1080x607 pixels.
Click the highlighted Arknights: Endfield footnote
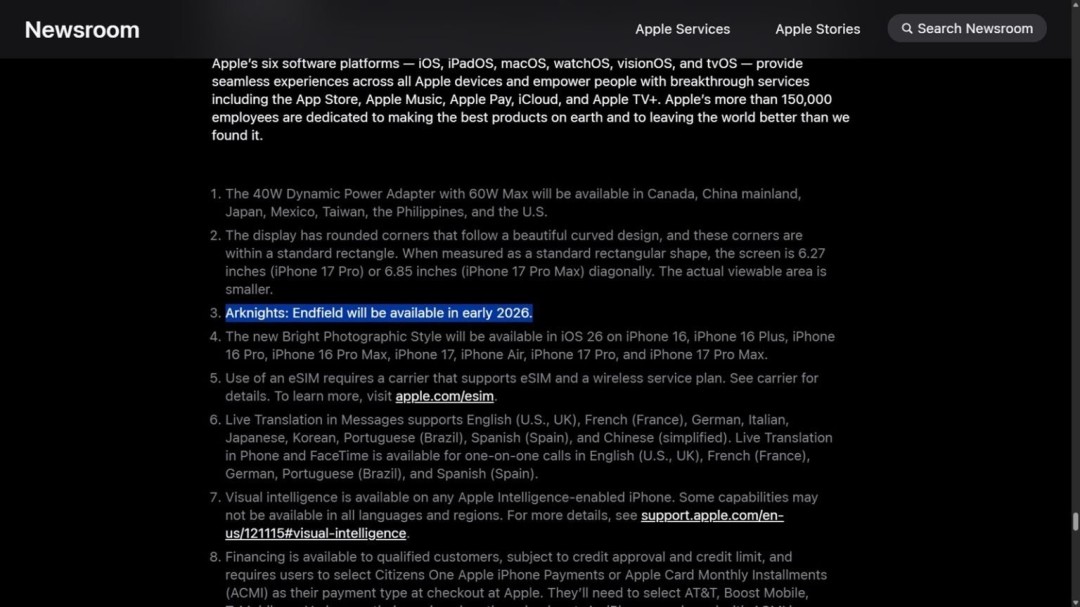[378, 313]
